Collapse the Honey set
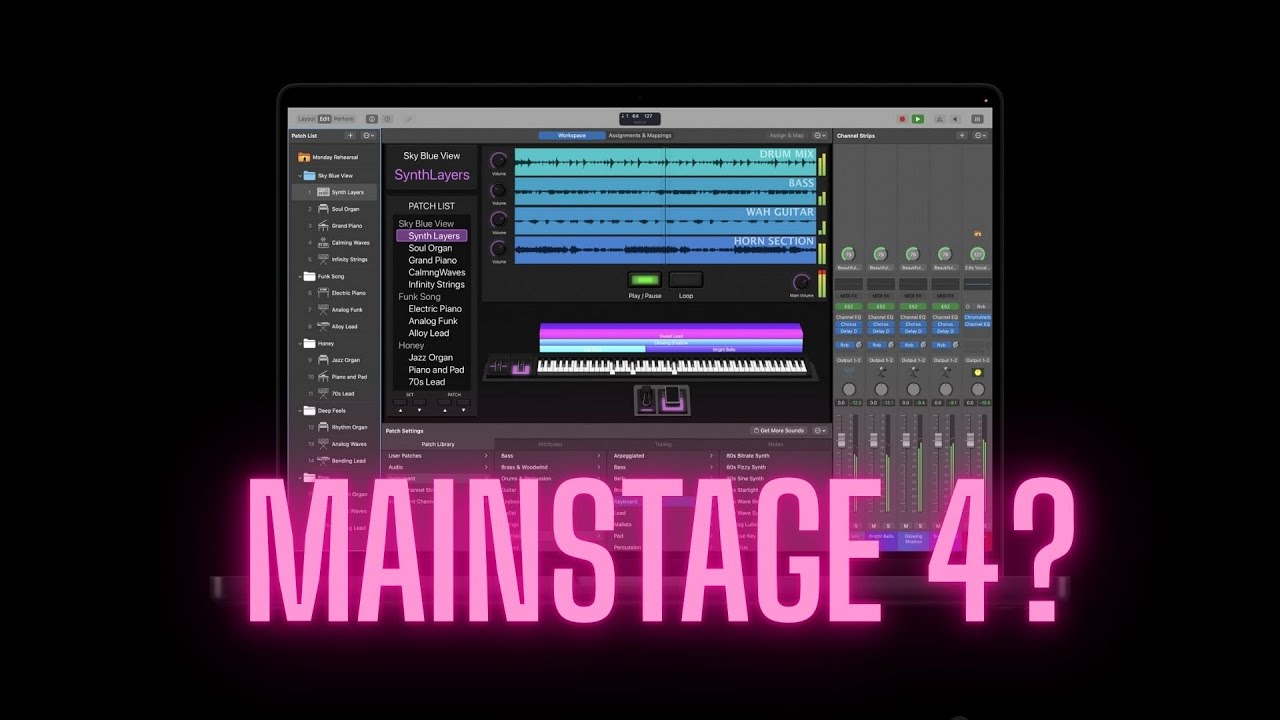This screenshot has height=720, width=1280. [x=300, y=343]
